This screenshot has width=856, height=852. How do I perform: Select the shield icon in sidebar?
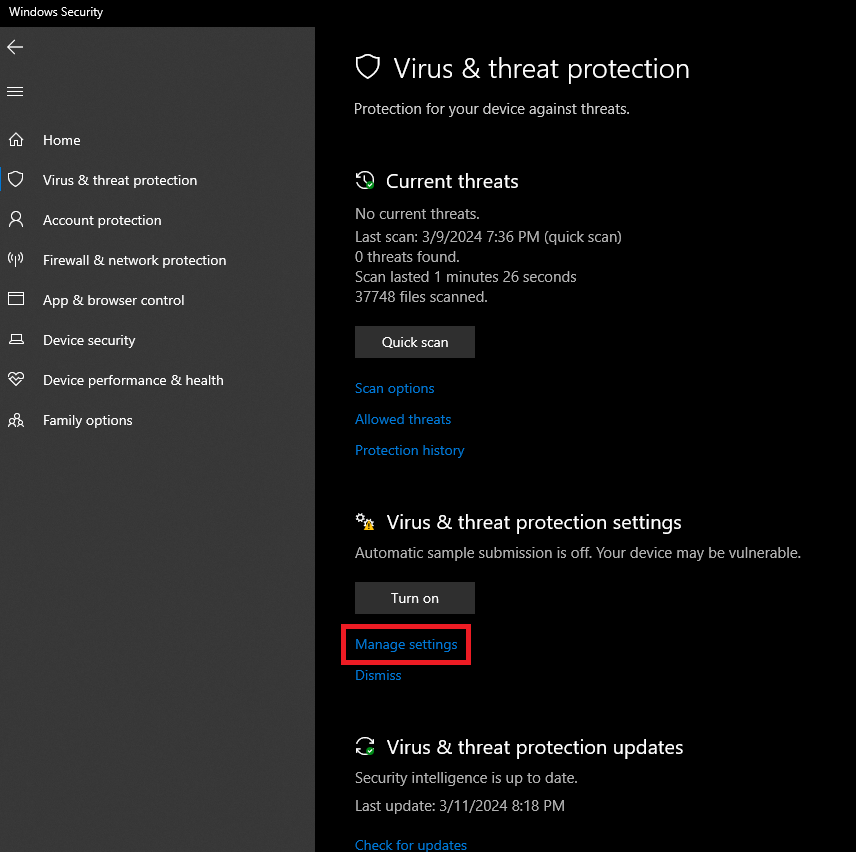click(x=16, y=180)
